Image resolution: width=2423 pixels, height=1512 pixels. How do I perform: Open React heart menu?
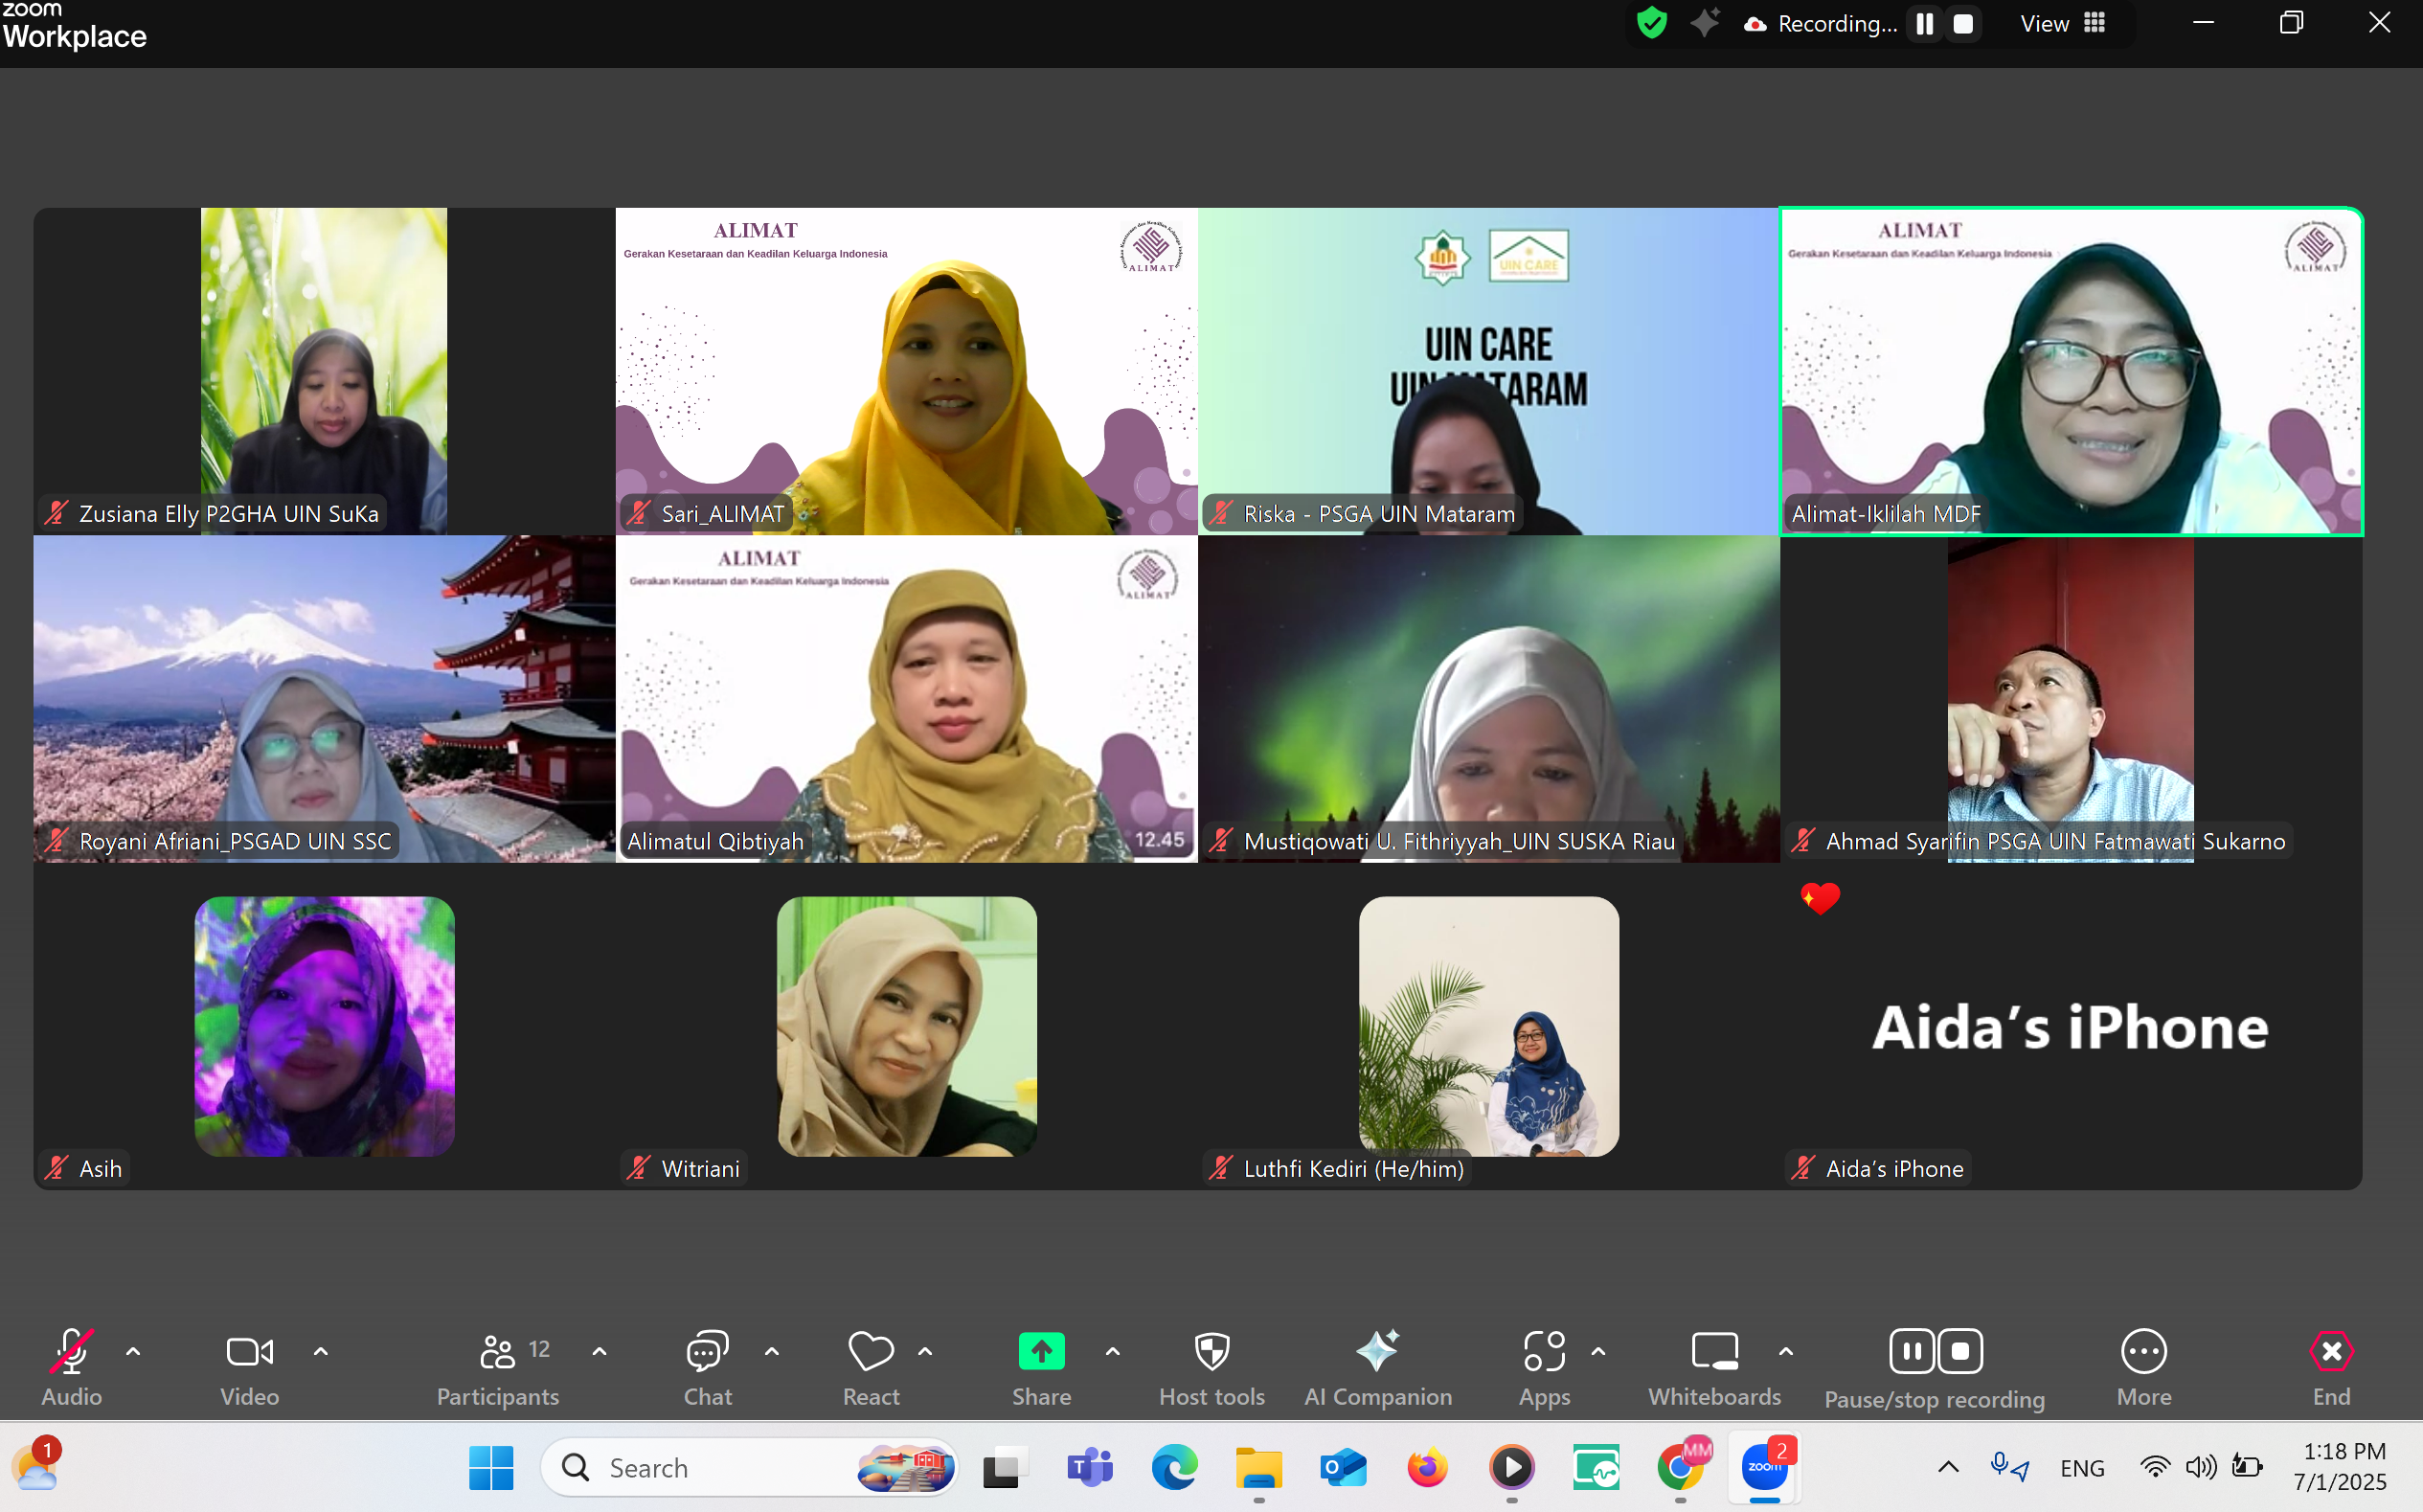[871, 1367]
